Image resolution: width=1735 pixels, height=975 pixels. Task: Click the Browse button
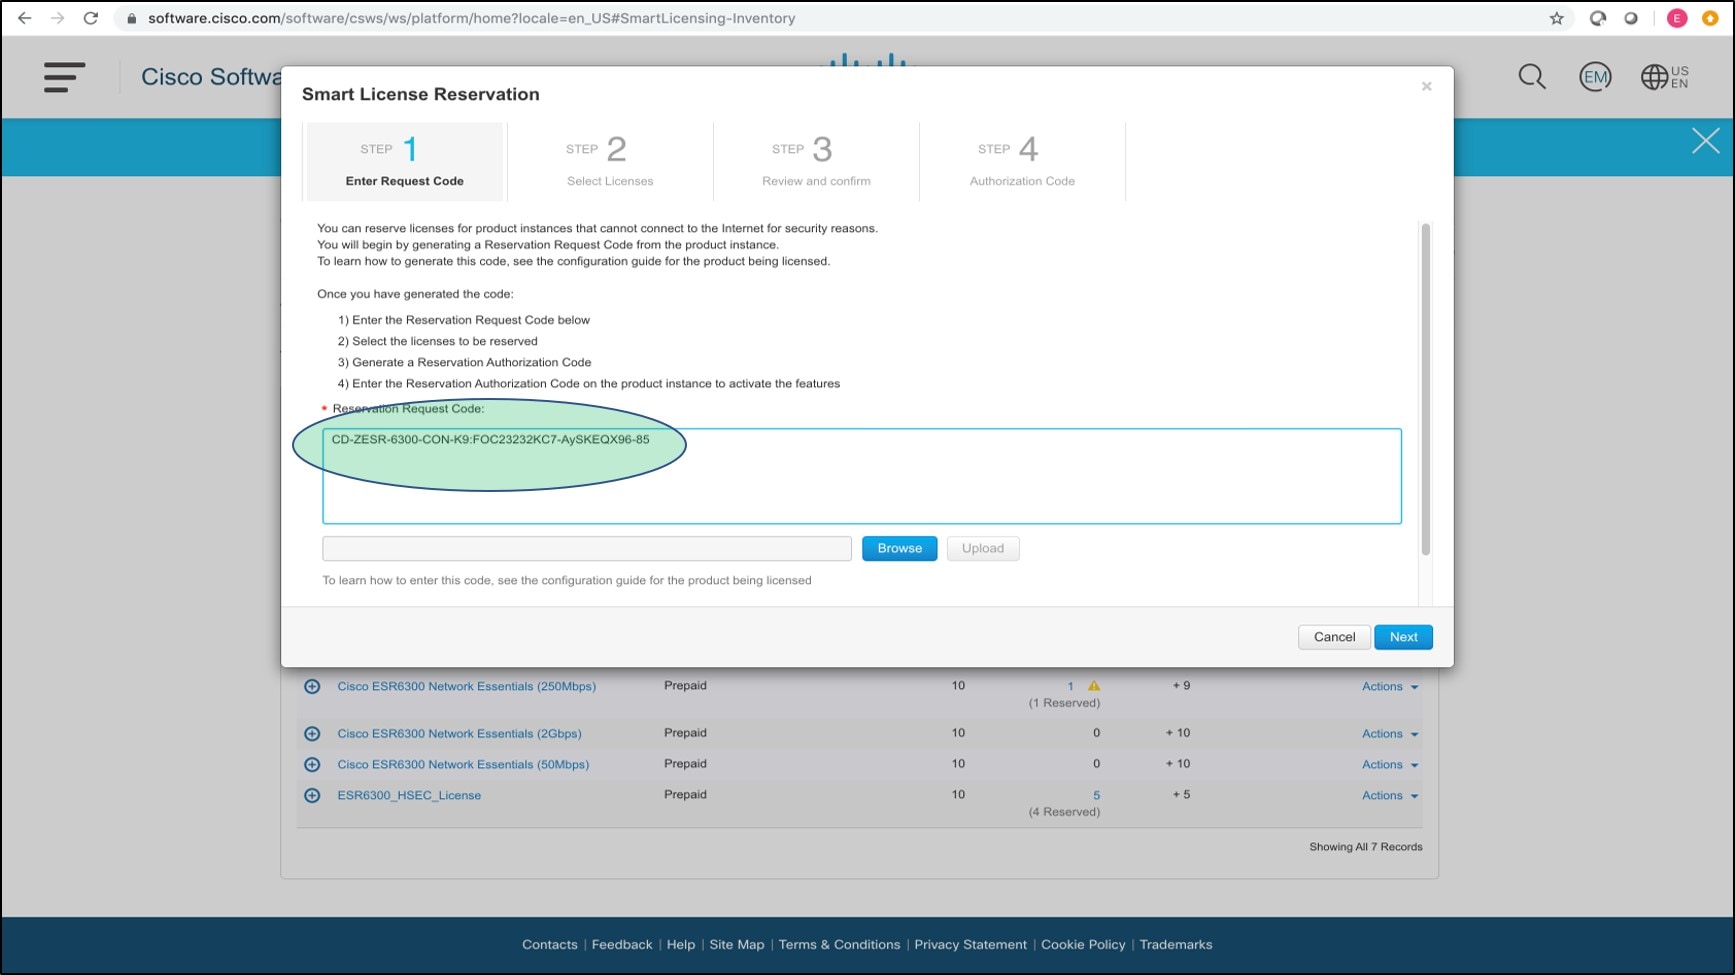coord(899,549)
